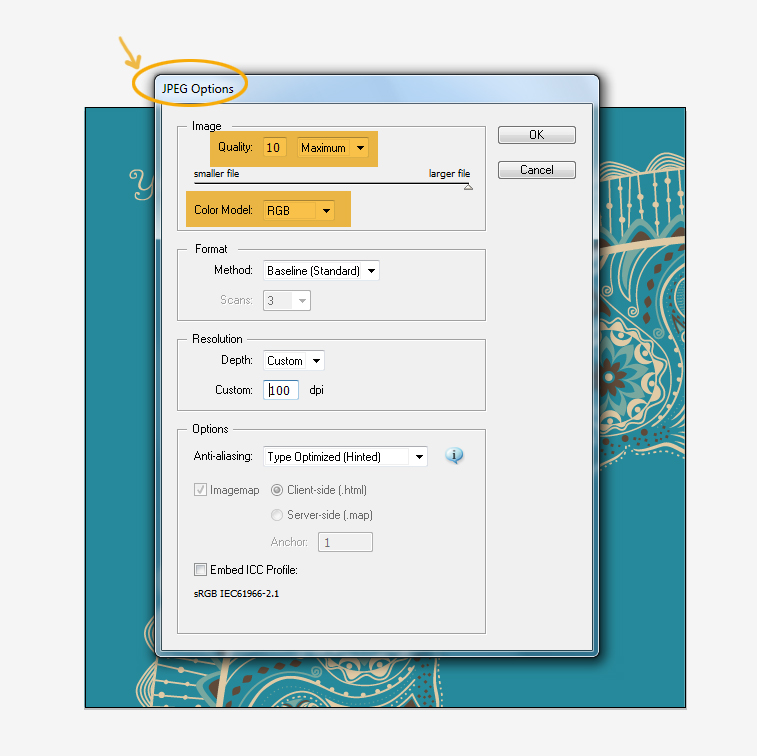Open the Anti-aliasing dropdown

pos(345,456)
